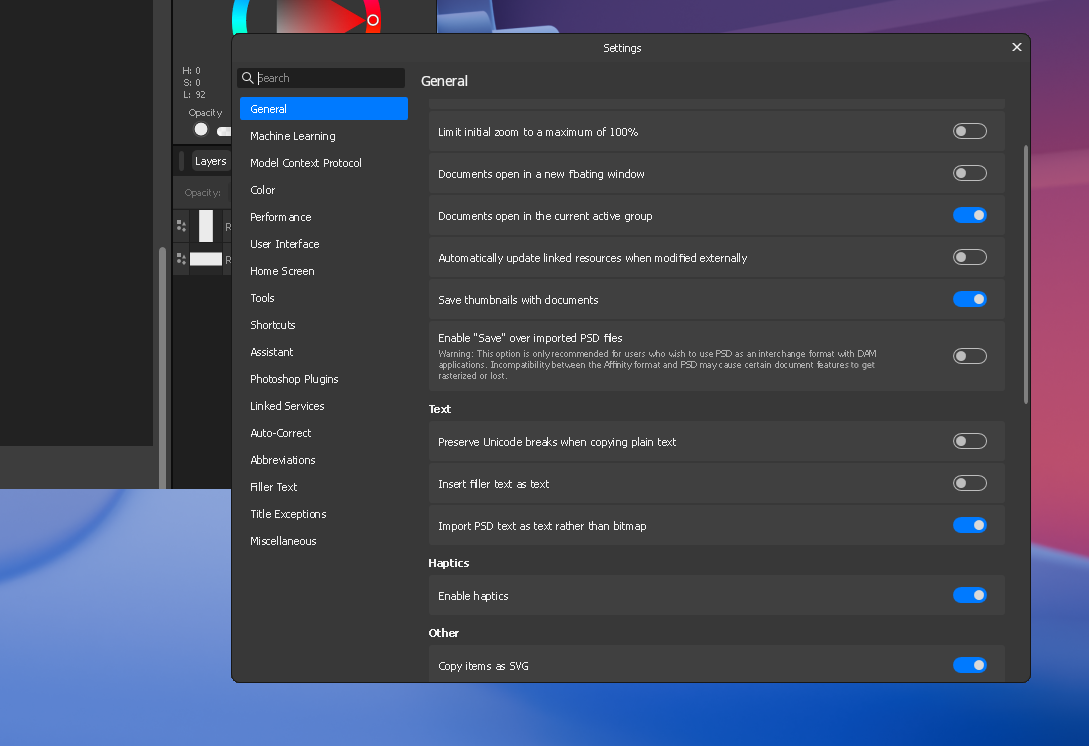The height and width of the screenshot is (746, 1089).
Task: Turn off Save thumbnails with documents
Action: [970, 299]
